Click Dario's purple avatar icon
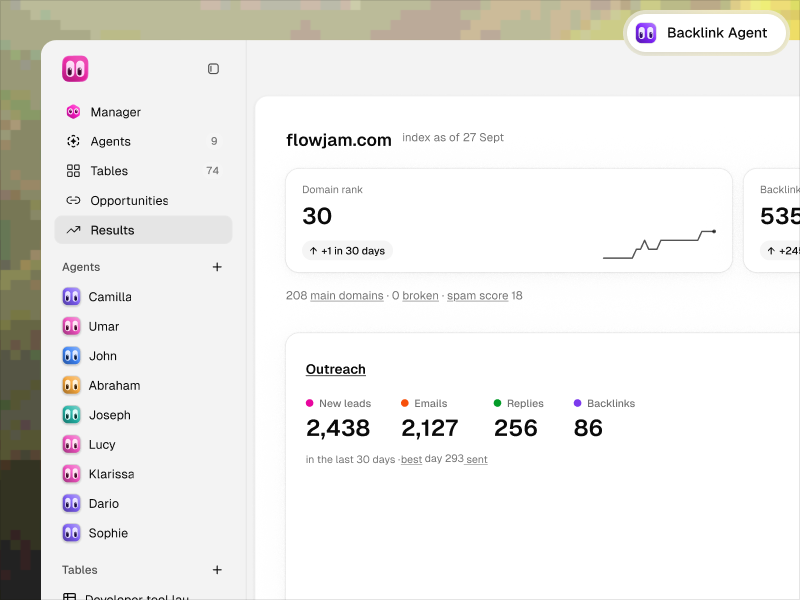This screenshot has height=600, width=800. click(x=71, y=504)
